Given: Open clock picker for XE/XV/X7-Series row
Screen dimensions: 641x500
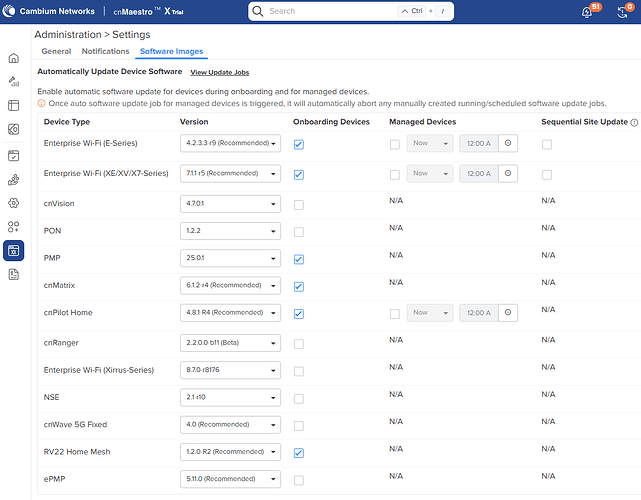Looking at the screenshot, I should tap(508, 173).
